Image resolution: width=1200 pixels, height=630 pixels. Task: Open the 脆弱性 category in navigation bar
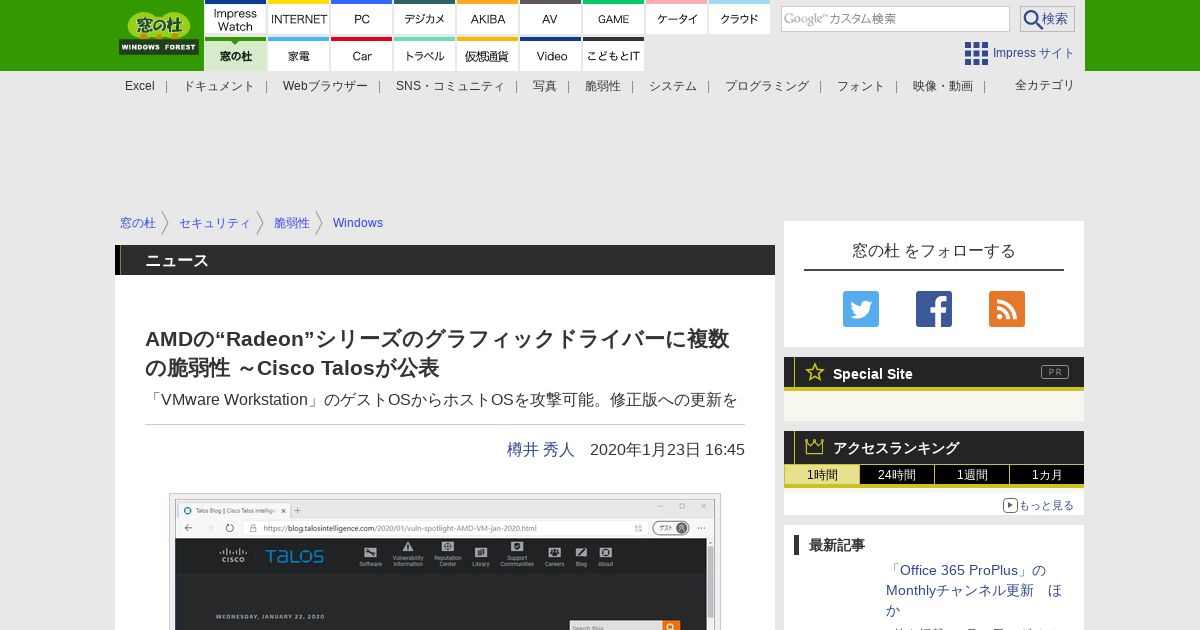coord(603,86)
